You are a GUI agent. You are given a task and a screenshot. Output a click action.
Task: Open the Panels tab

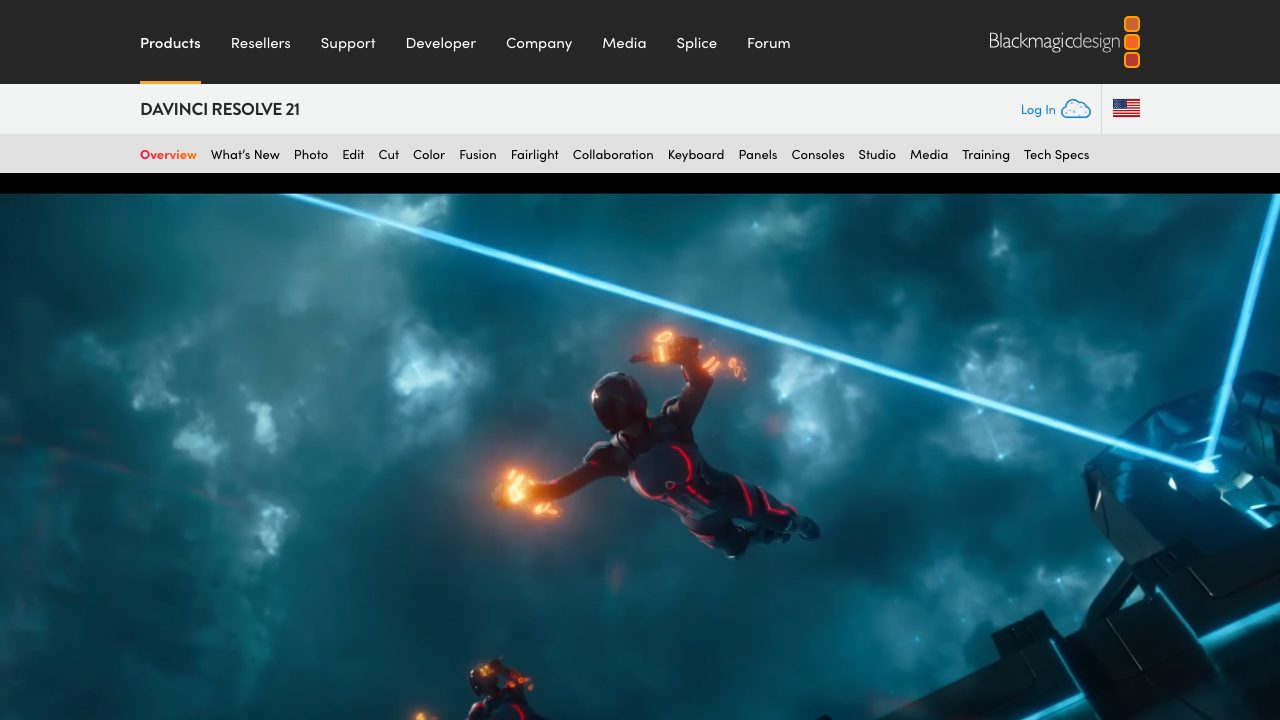click(x=758, y=155)
